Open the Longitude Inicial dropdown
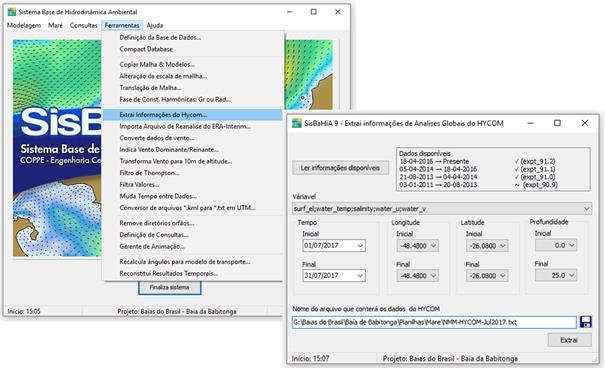605x368 pixels. (x=433, y=246)
